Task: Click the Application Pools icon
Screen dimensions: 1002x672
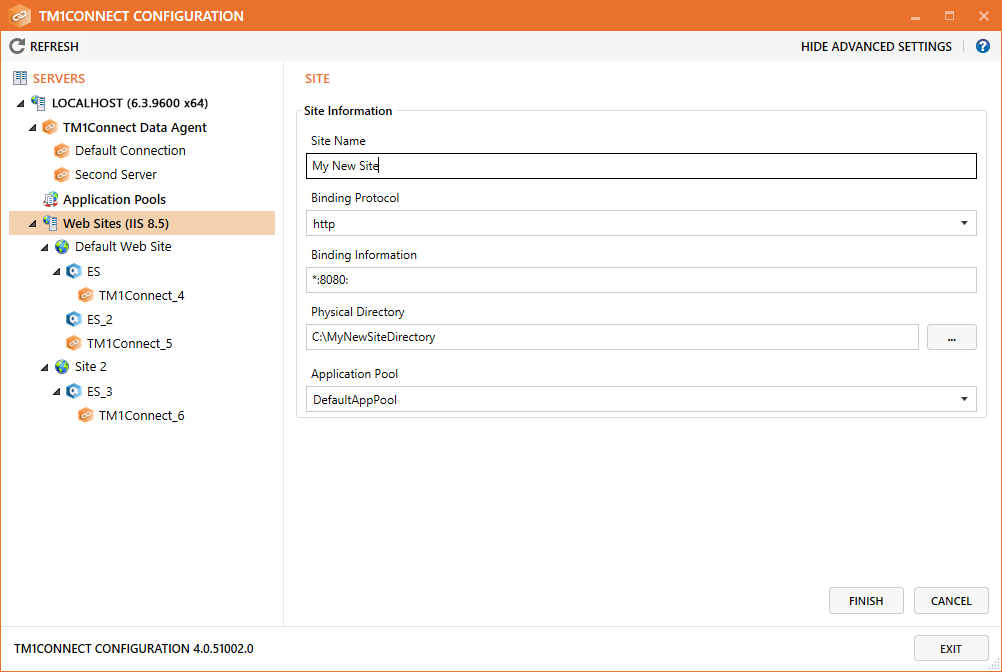Action: (50, 199)
